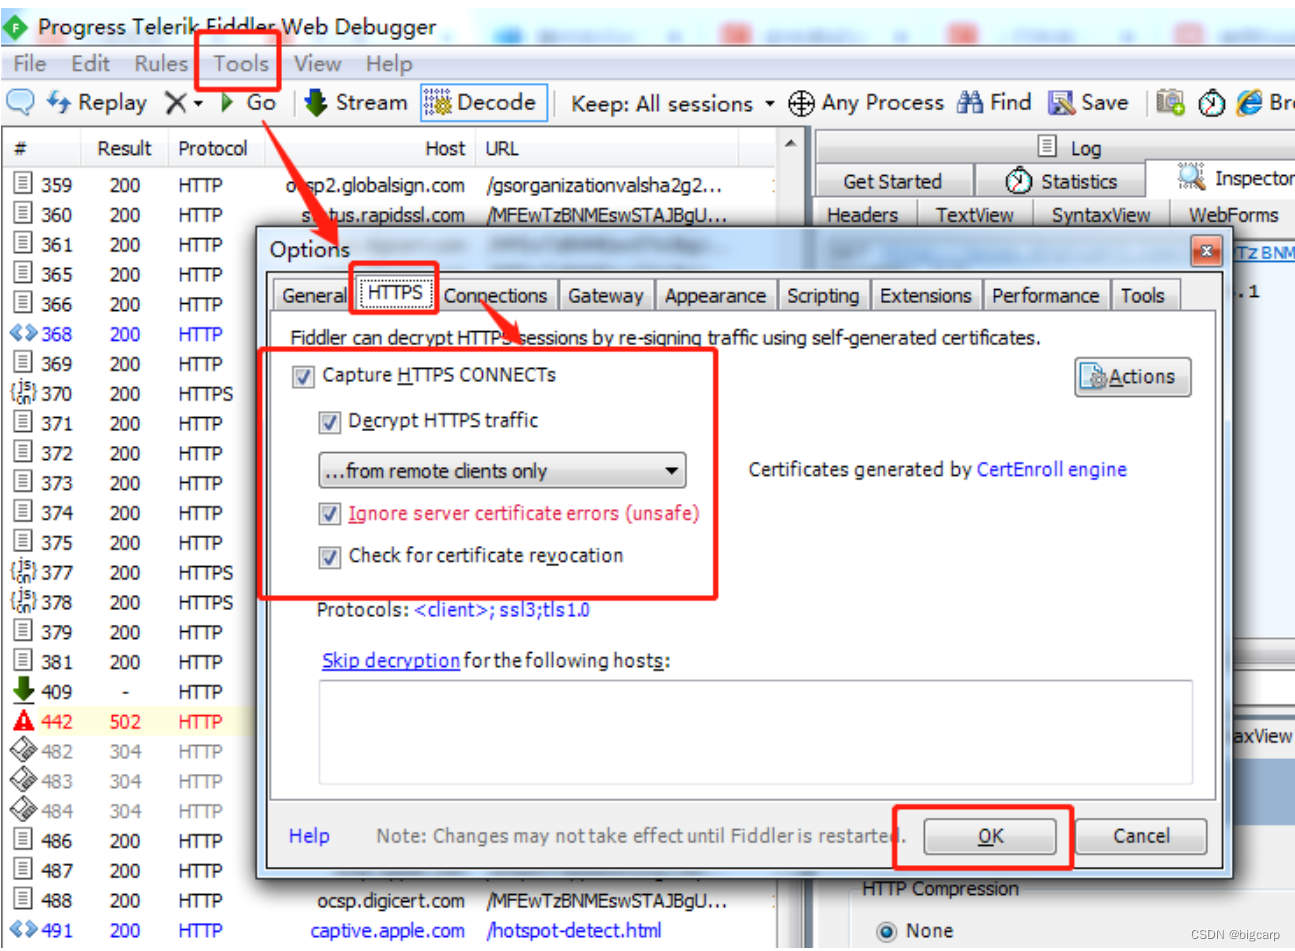Open the Log tab
Image resolution: width=1295 pixels, height=951 pixels.
click(1070, 147)
